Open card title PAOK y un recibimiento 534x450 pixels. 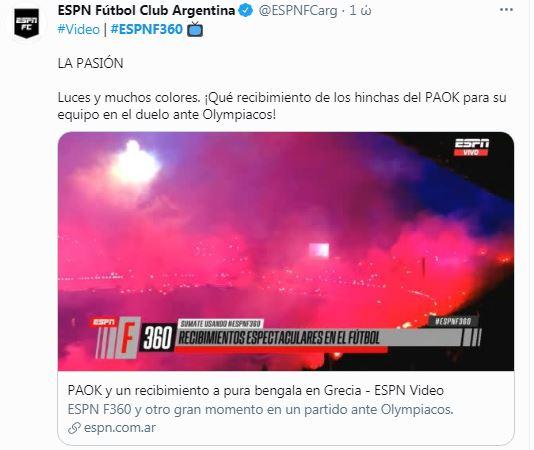point(255,390)
